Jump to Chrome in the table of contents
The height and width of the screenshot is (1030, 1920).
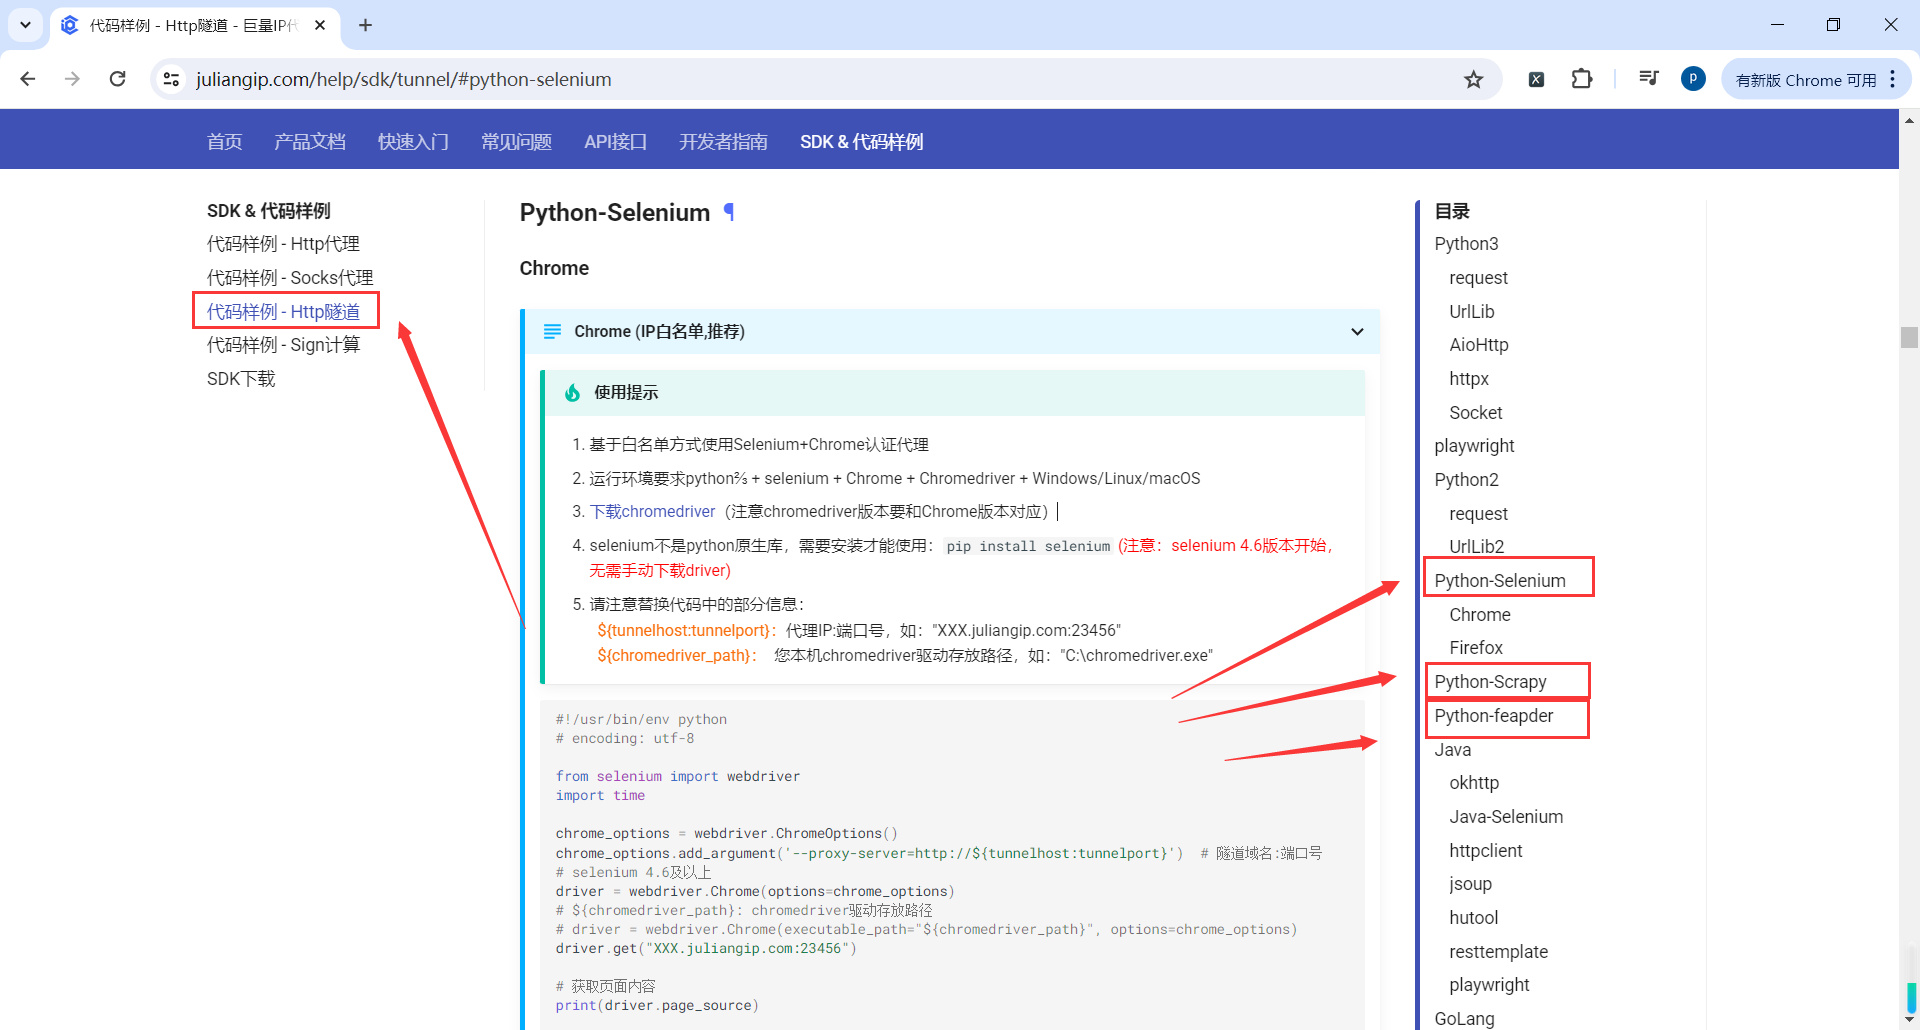pos(1480,615)
